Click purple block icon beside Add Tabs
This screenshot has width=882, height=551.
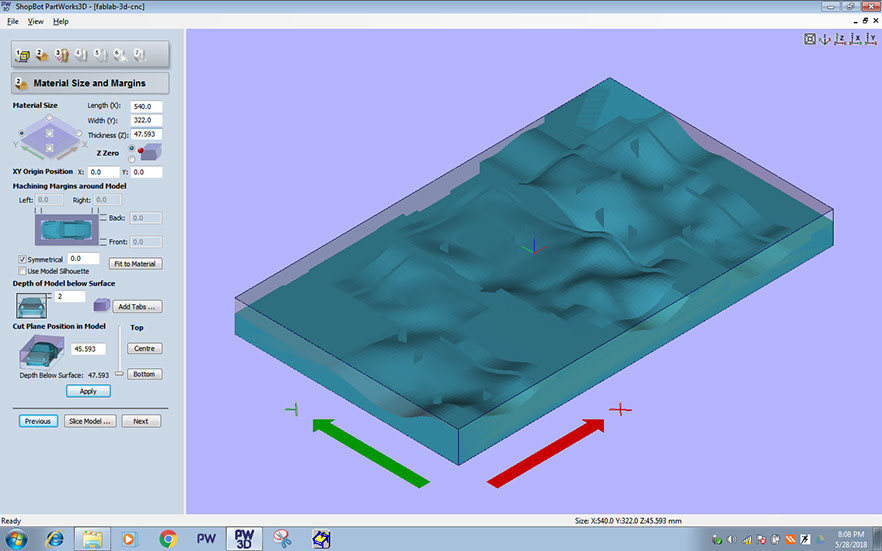[x=101, y=305]
